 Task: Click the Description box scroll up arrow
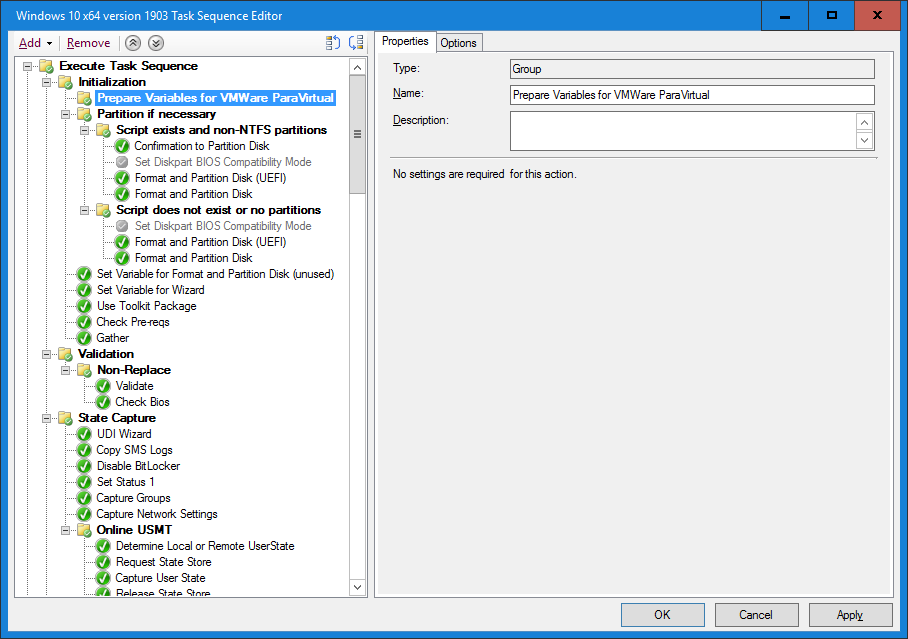click(x=865, y=122)
